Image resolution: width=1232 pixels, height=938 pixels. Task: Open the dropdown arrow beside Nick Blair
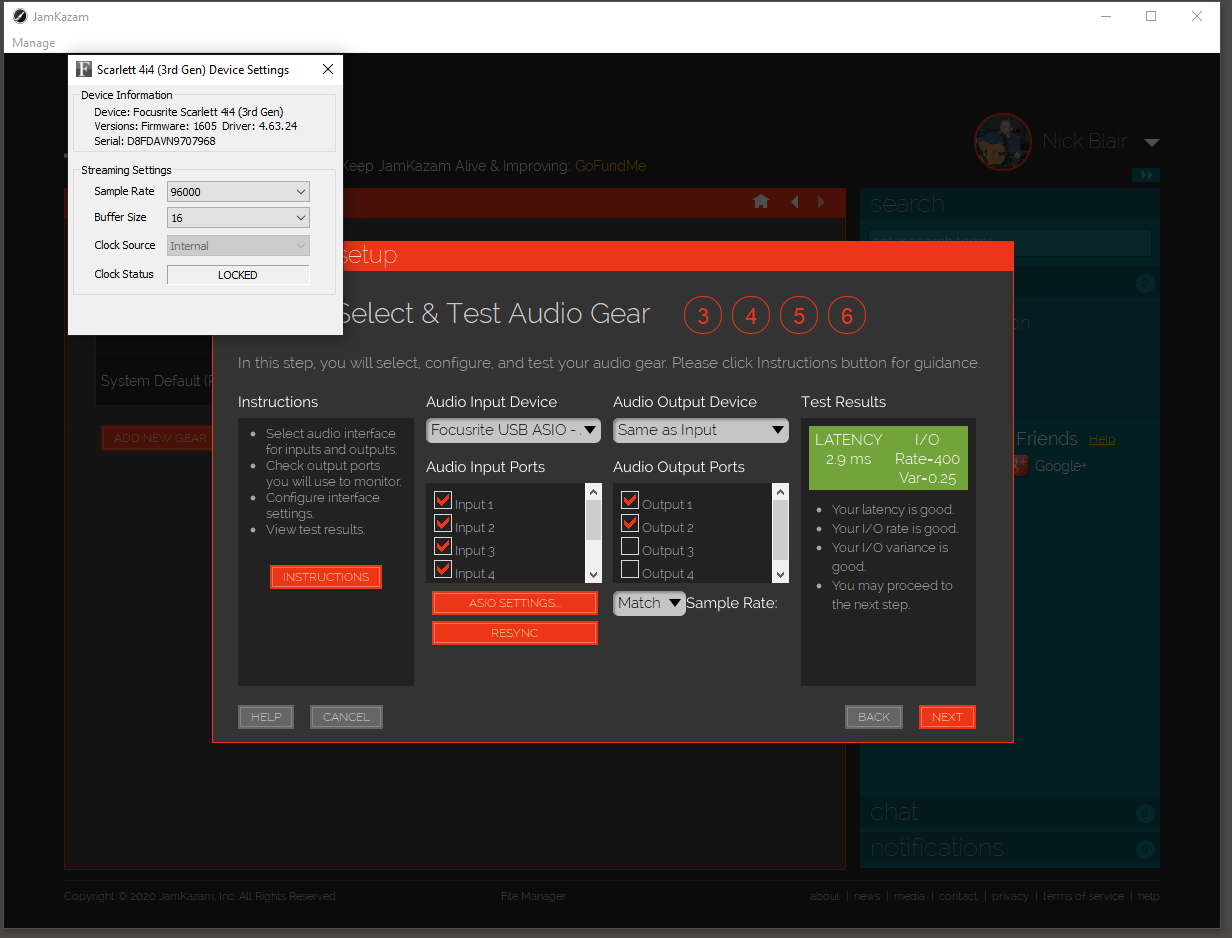point(1152,143)
